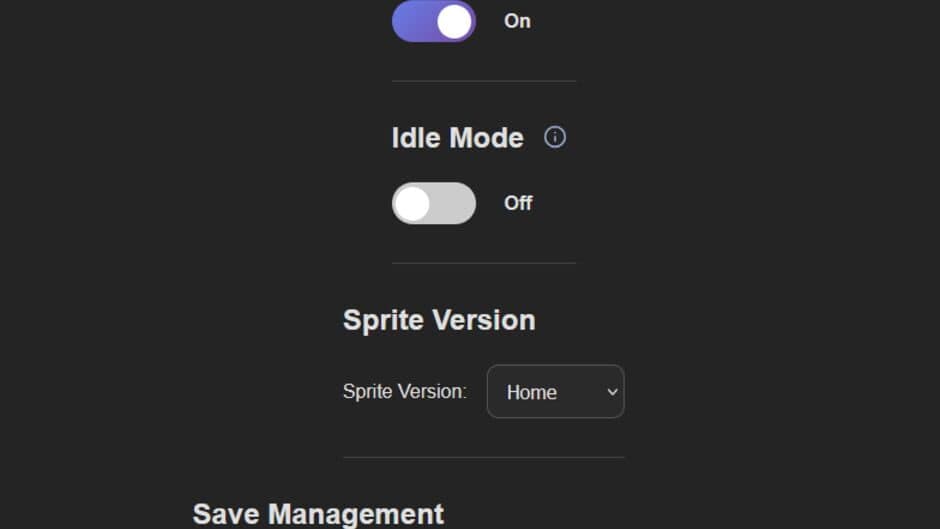Click white knob of the purple On switch
Image resolution: width=940 pixels, height=529 pixels.
(x=454, y=22)
